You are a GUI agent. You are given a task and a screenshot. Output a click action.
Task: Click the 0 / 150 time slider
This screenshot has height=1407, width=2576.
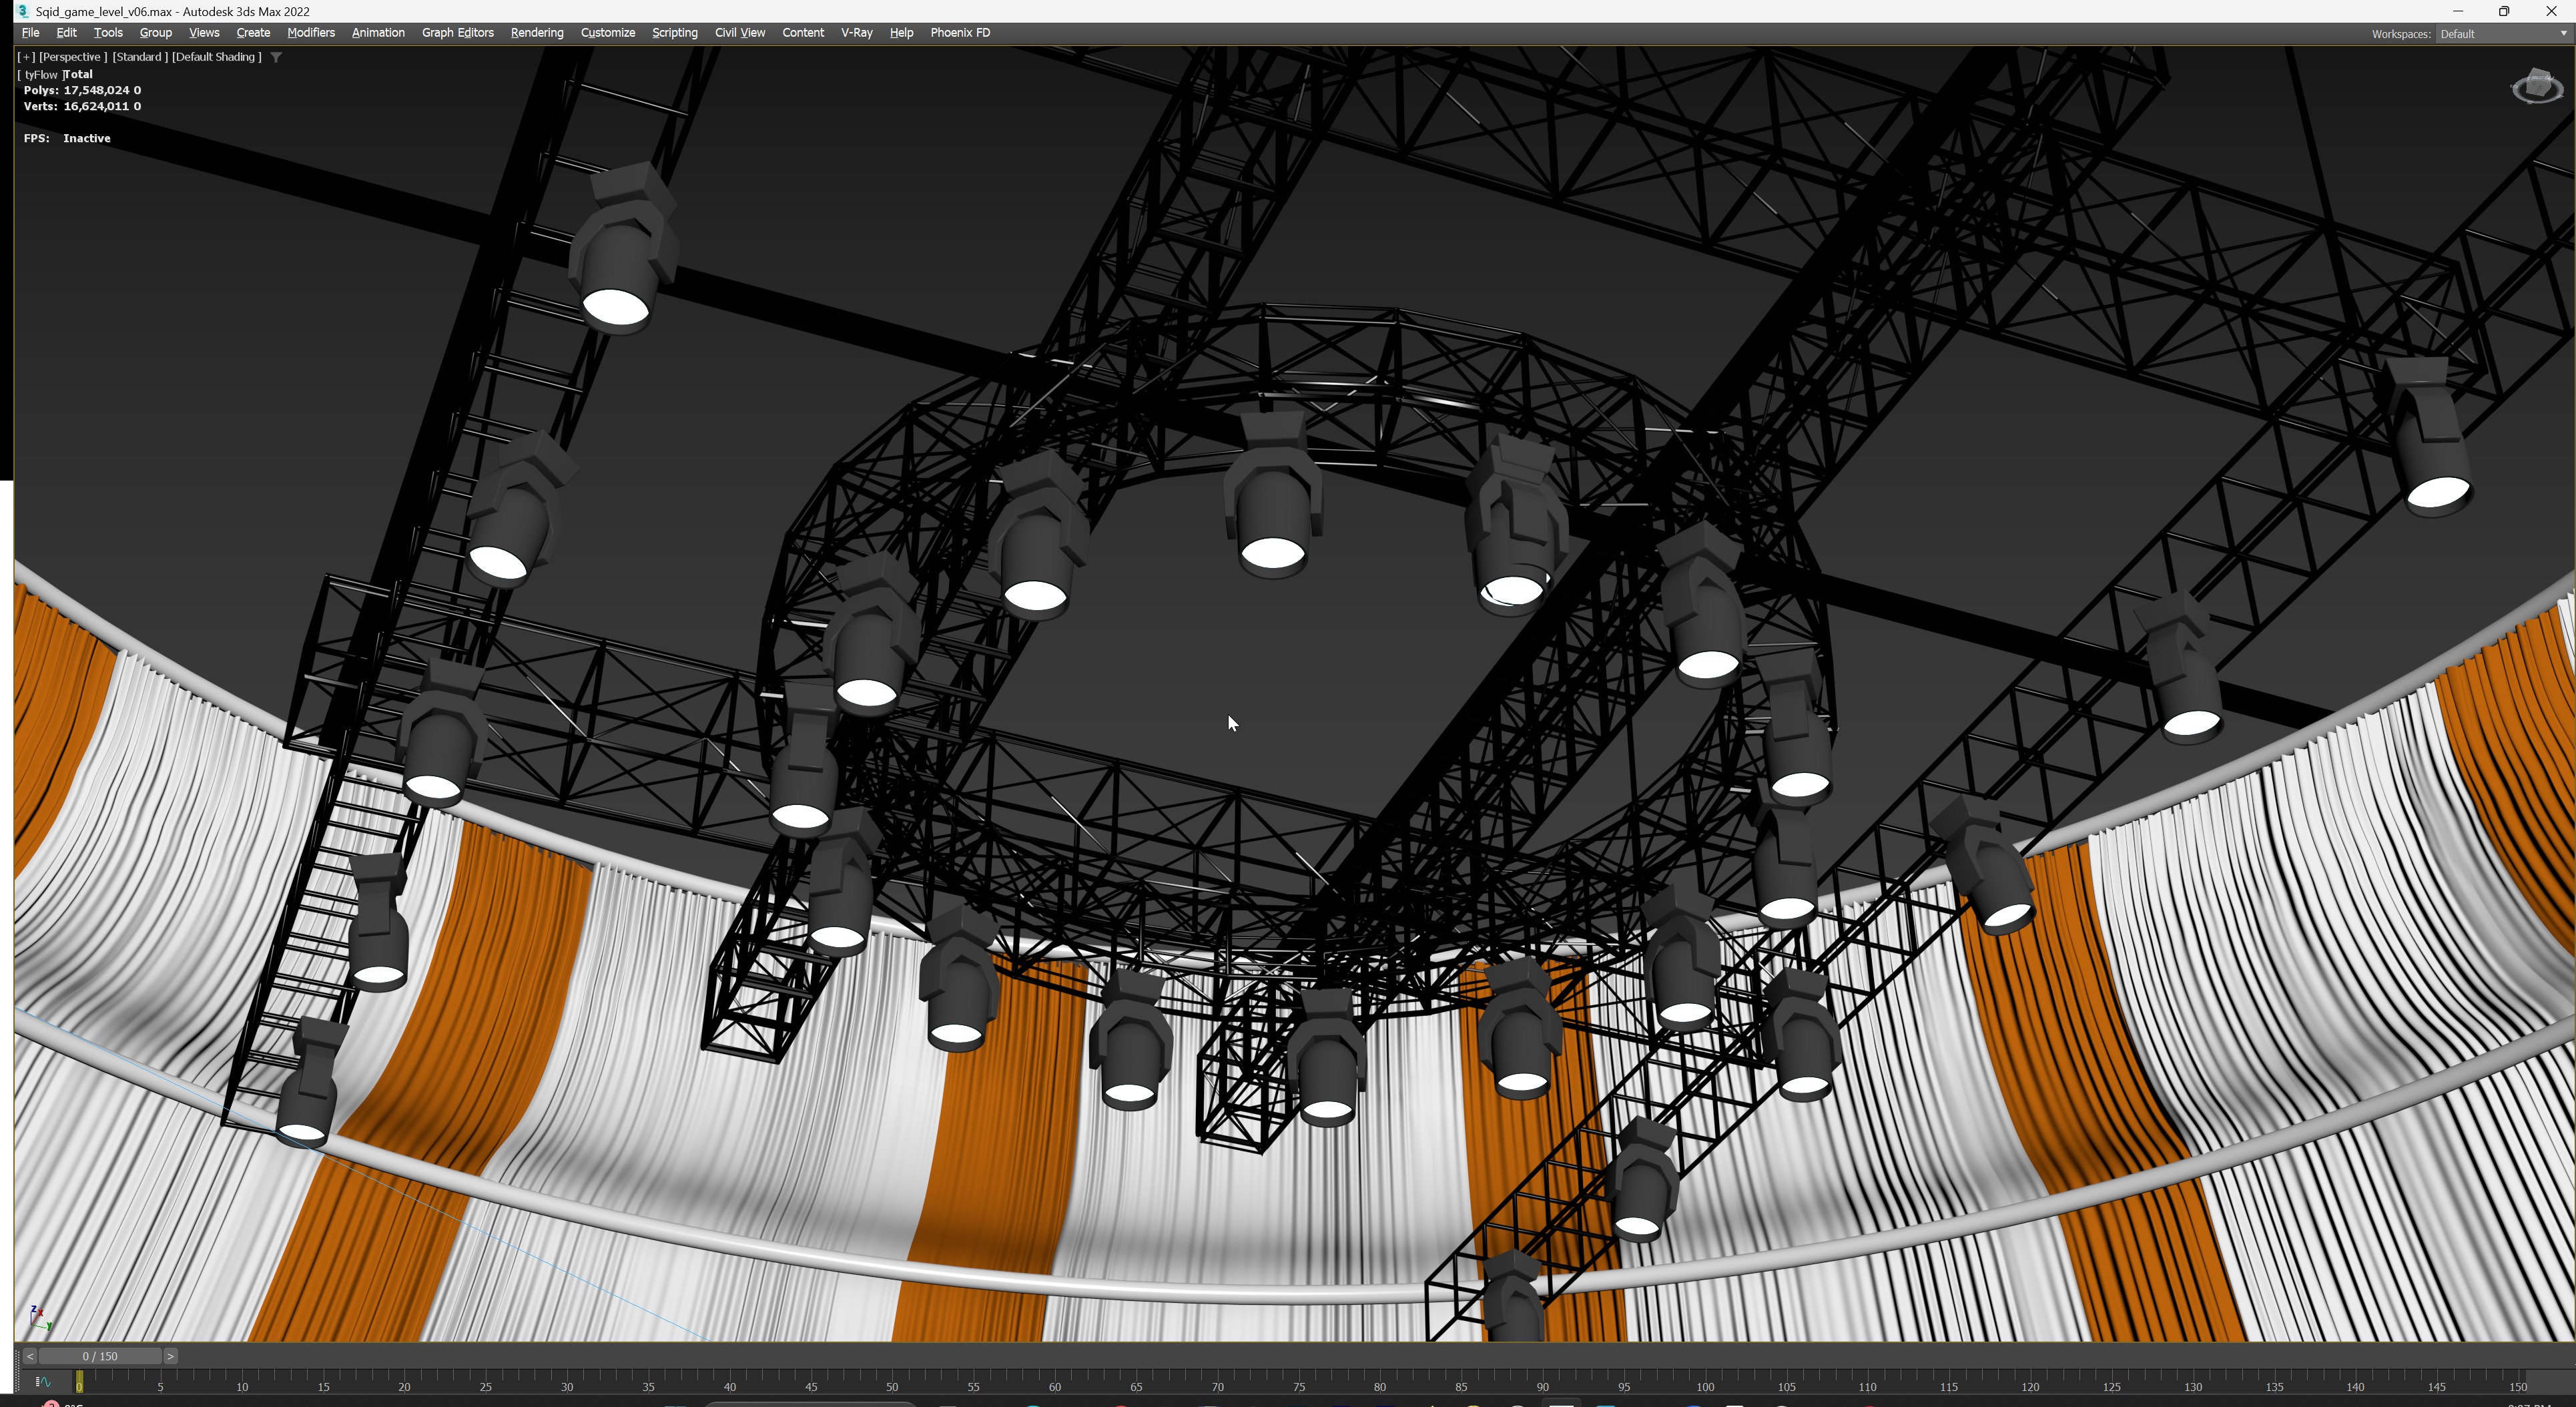coord(100,1356)
